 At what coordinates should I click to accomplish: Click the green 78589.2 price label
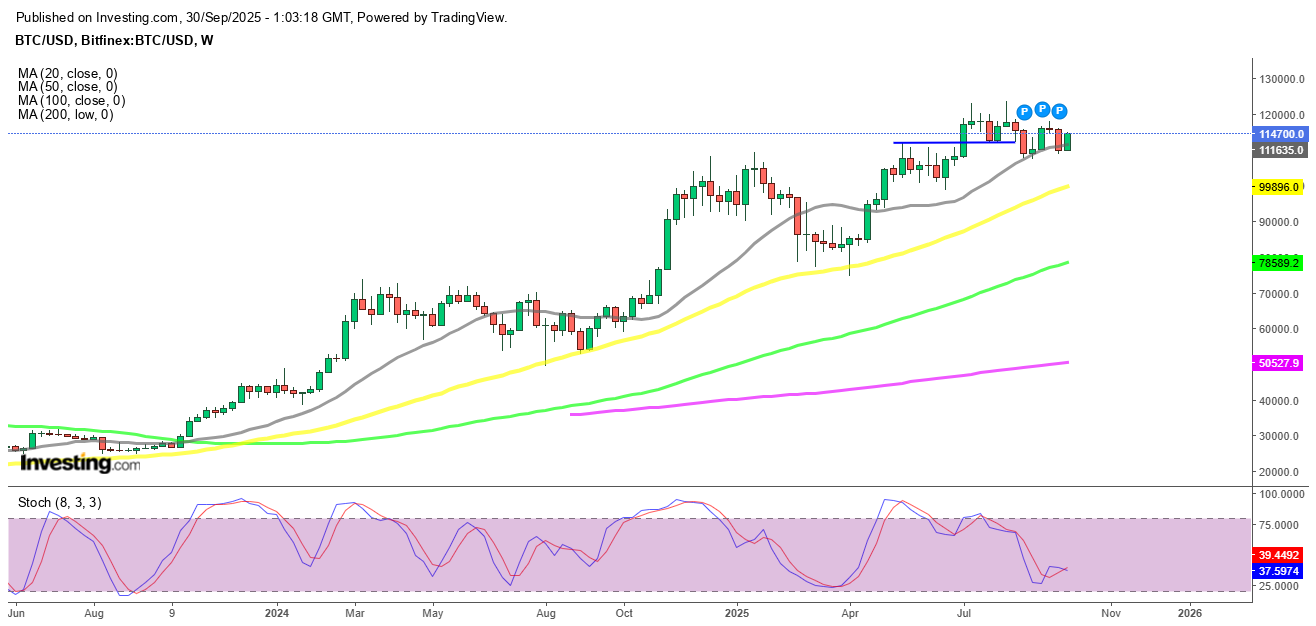[x=1279, y=263]
